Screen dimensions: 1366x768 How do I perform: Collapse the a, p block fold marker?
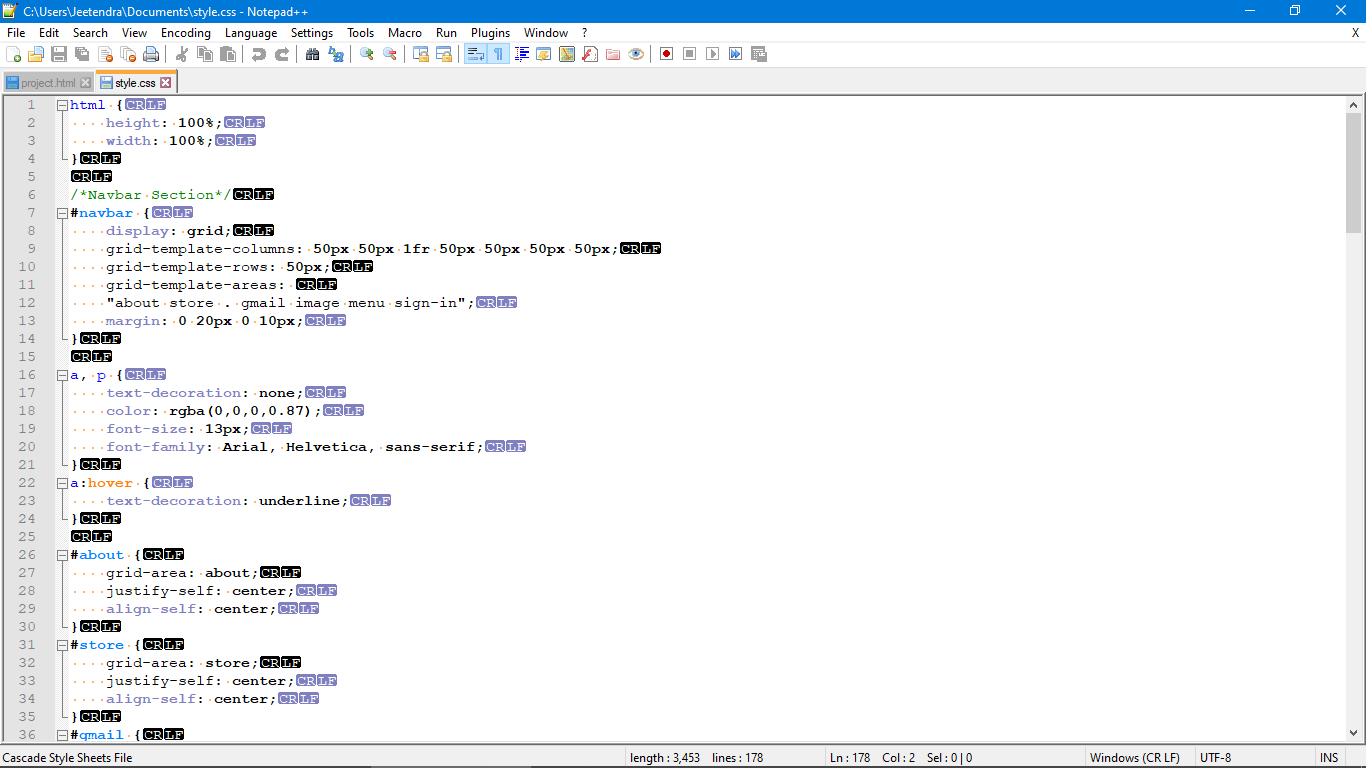click(x=63, y=375)
